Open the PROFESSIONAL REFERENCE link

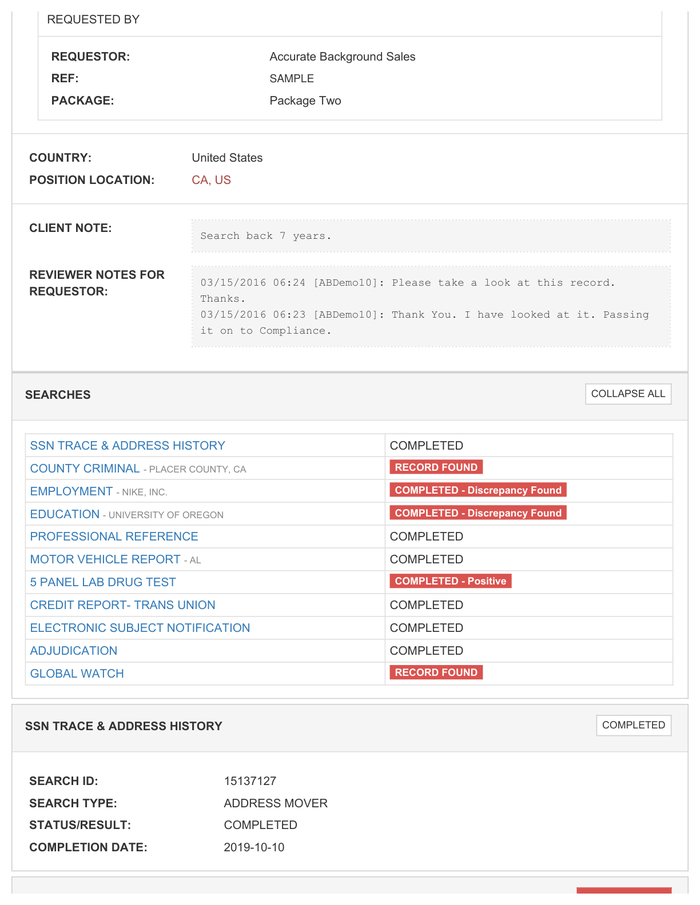pyautogui.click(x=114, y=536)
